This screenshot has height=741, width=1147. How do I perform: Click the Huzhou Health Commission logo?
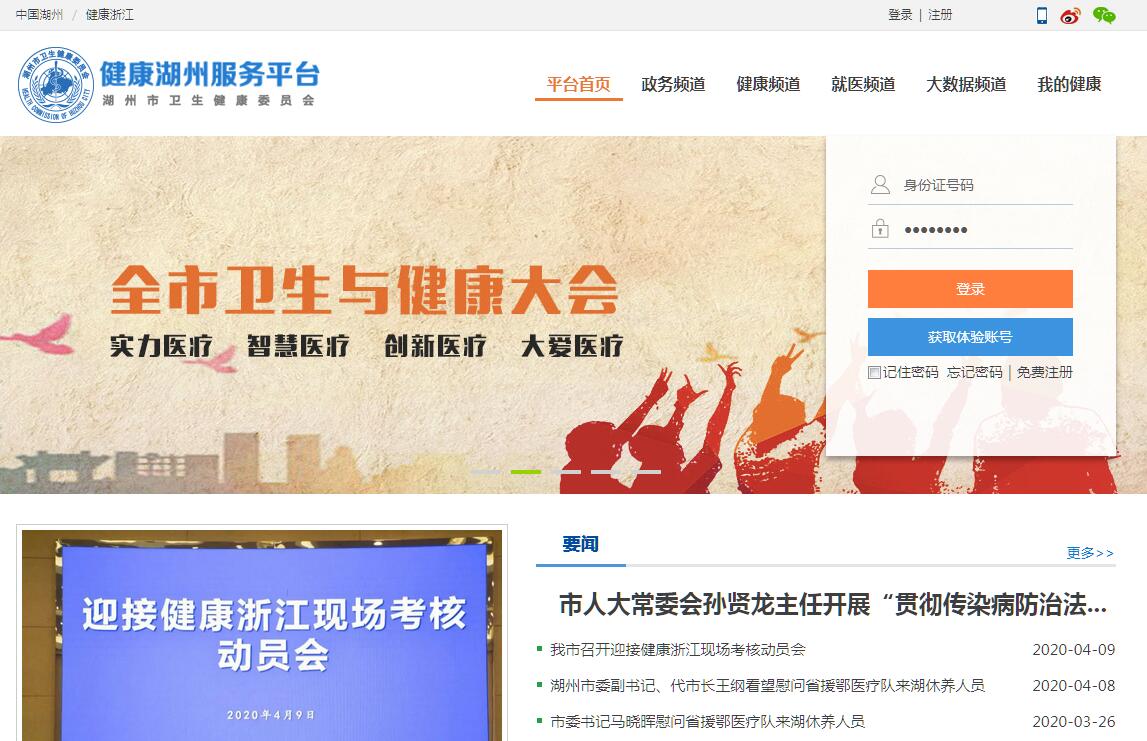click(56, 84)
